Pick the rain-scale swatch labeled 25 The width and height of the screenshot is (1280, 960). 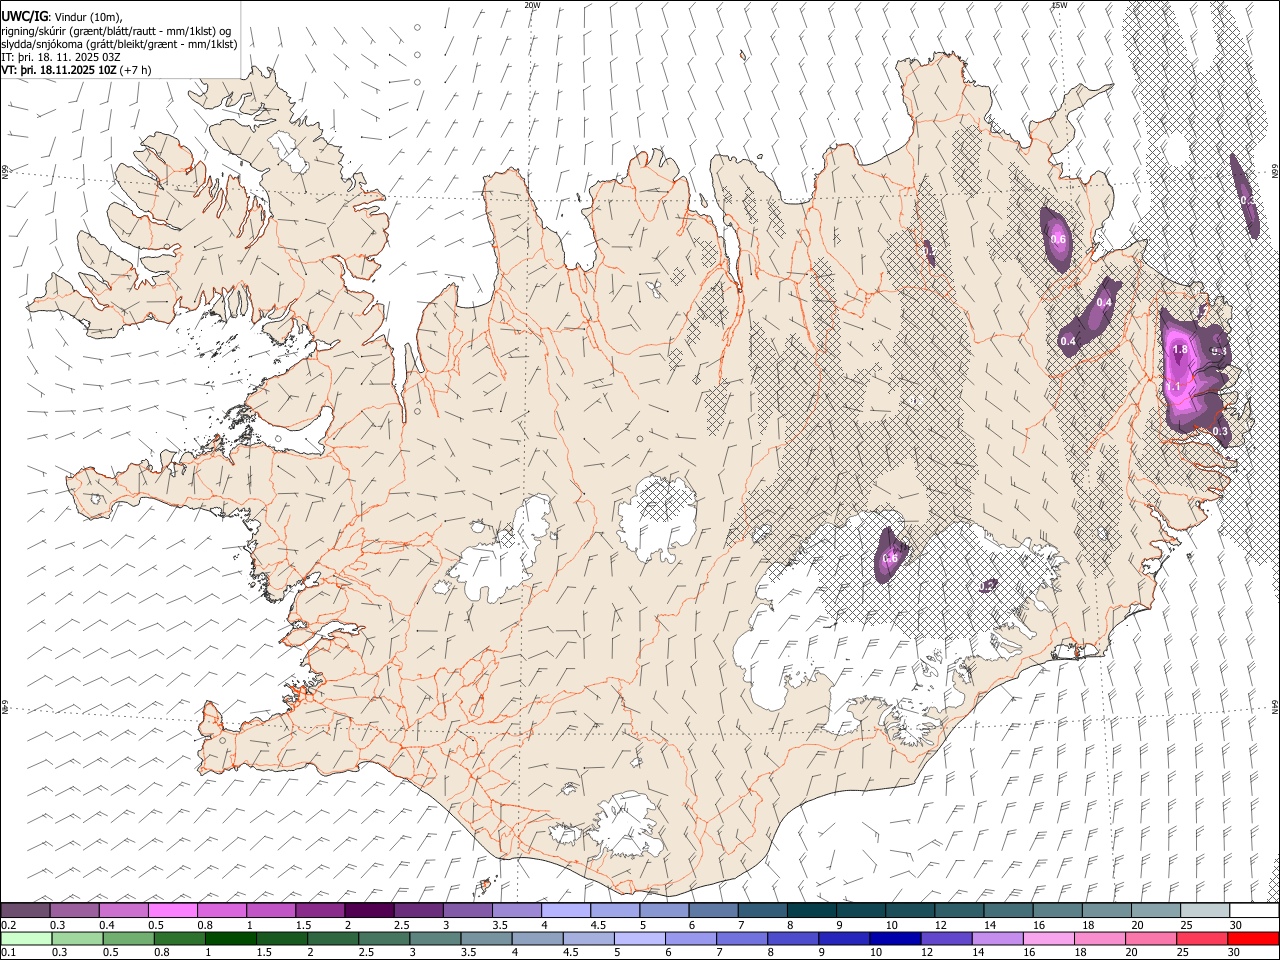(x=1201, y=938)
